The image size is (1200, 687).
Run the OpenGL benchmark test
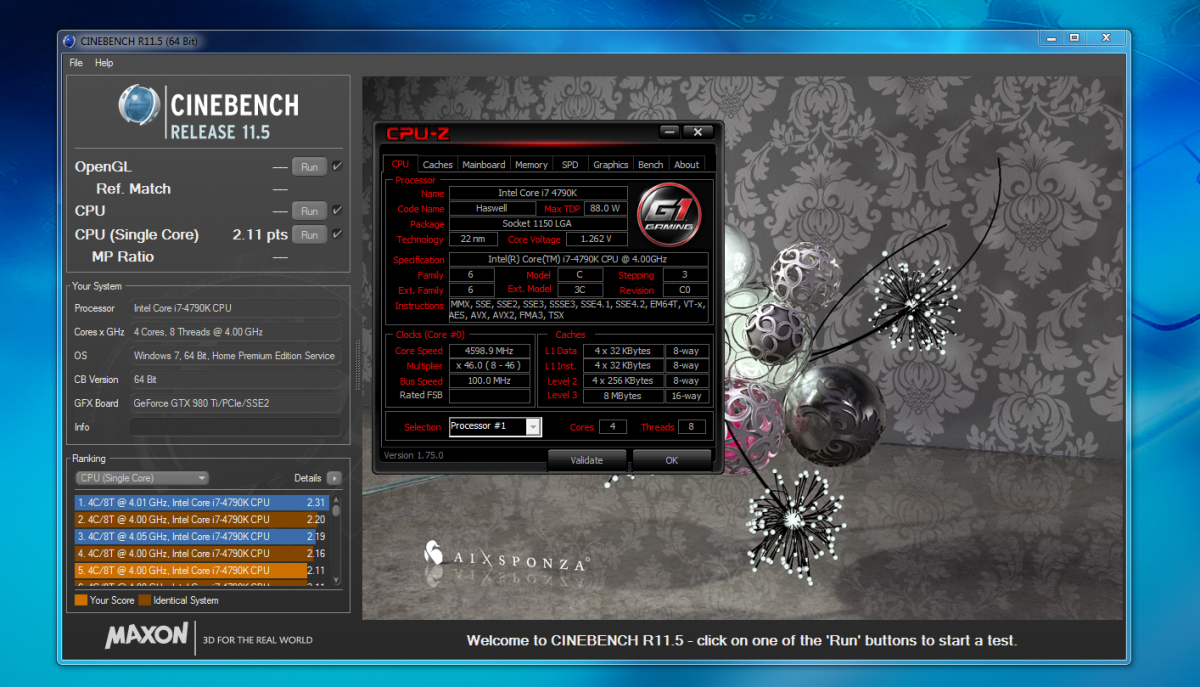point(309,167)
